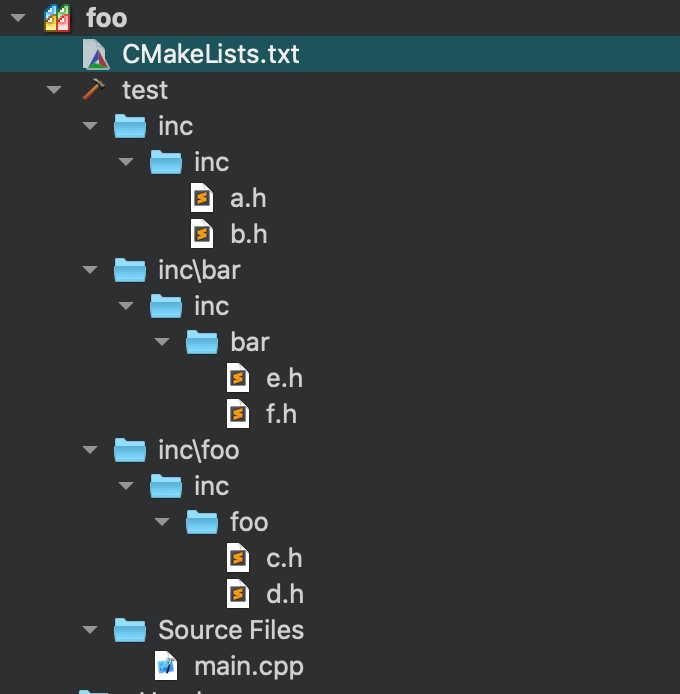
Task: Select the b.h header file
Action: (x=248, y=234)
